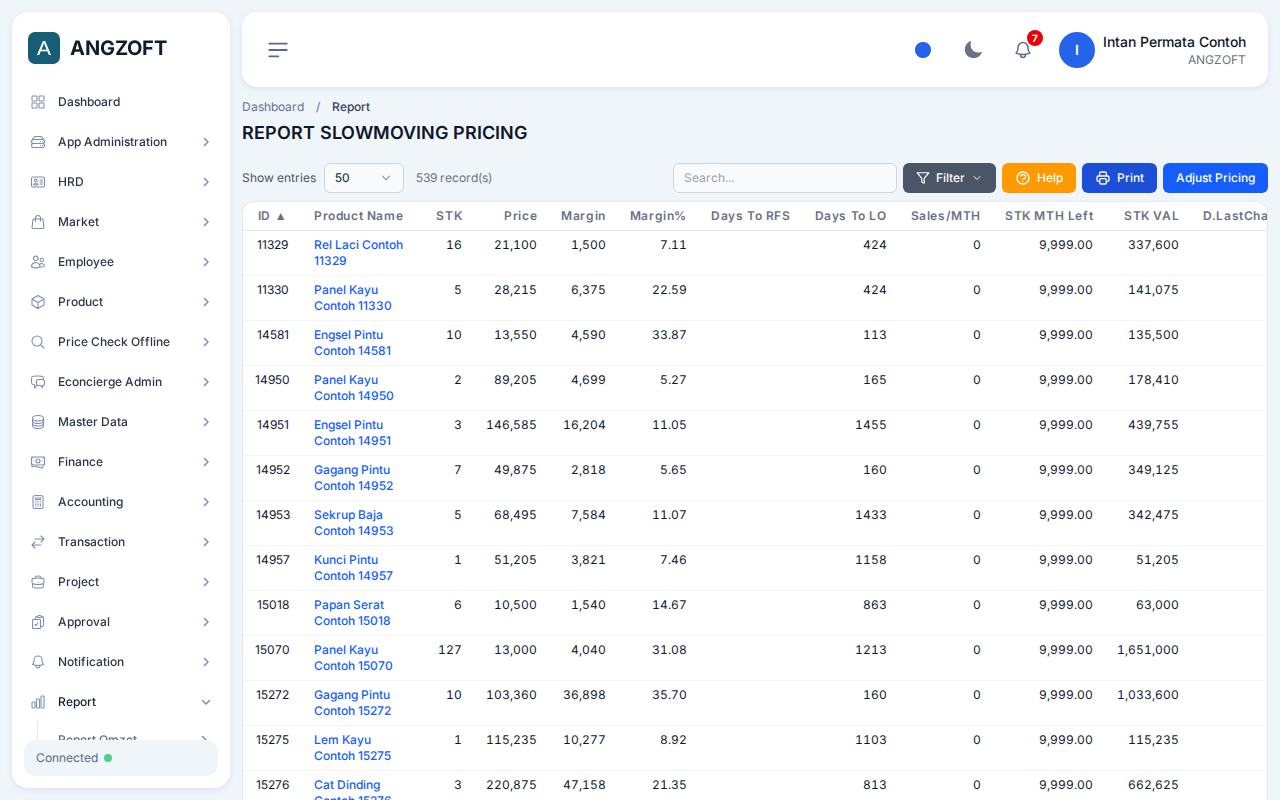Open the Master Data menu
This screenshot has width=1280, height=800.
(x=121, y=422)
